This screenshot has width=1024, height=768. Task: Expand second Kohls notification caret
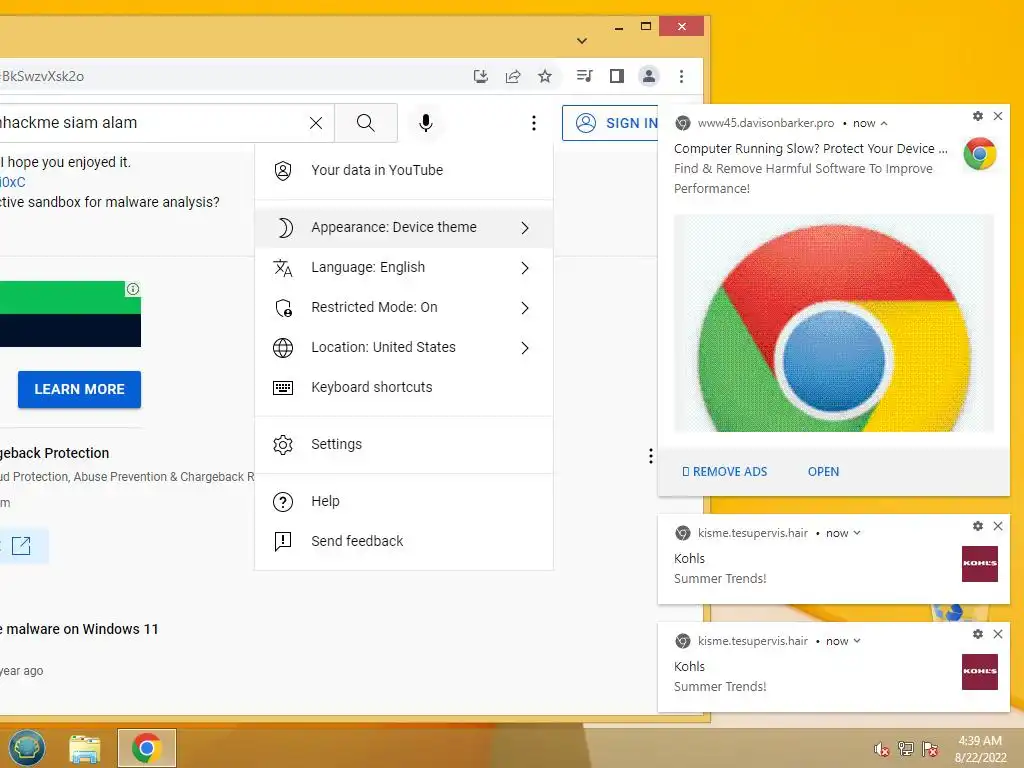pos(857,641)
